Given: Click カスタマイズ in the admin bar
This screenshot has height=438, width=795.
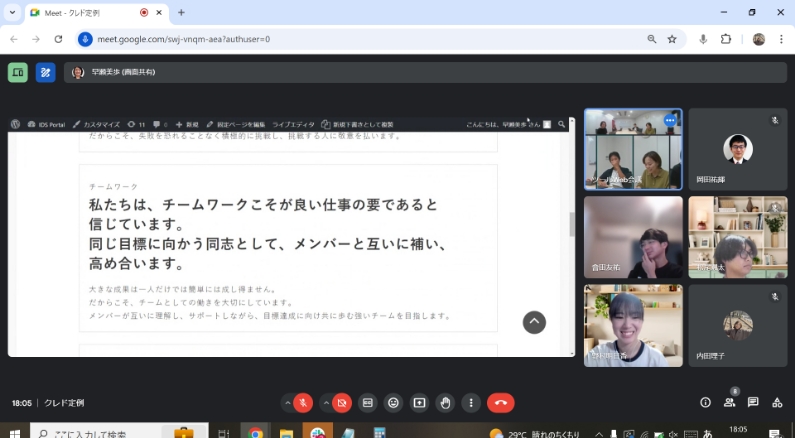Looking at the screenshot, I should (96, 124).
